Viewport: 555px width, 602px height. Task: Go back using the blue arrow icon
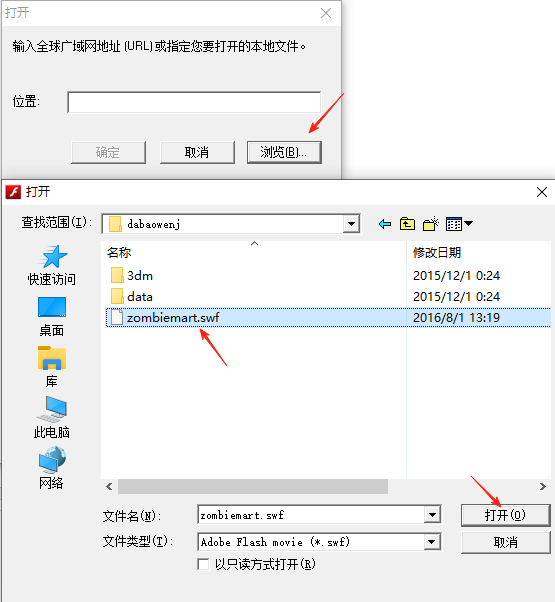385,224
